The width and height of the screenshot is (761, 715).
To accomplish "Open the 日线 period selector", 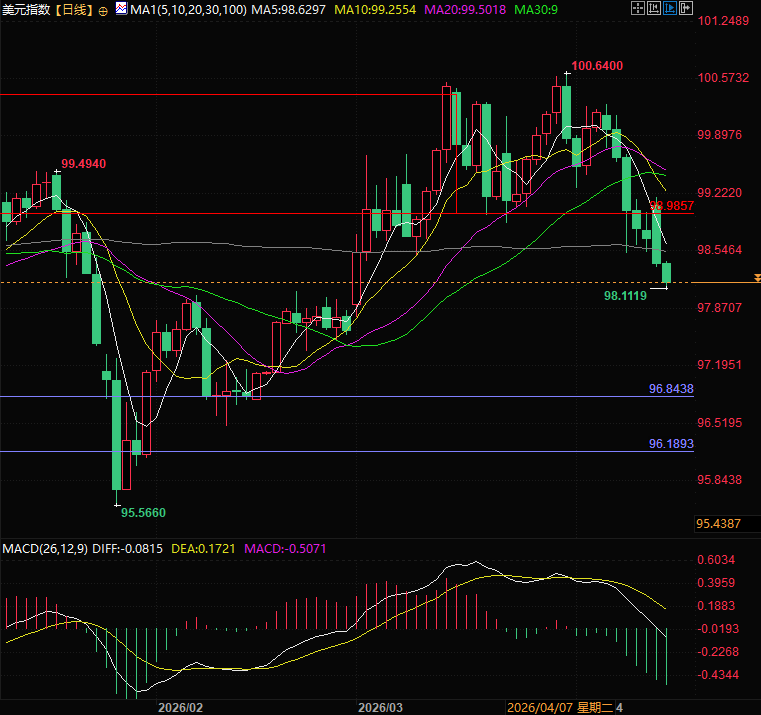I will coord(72,9).
